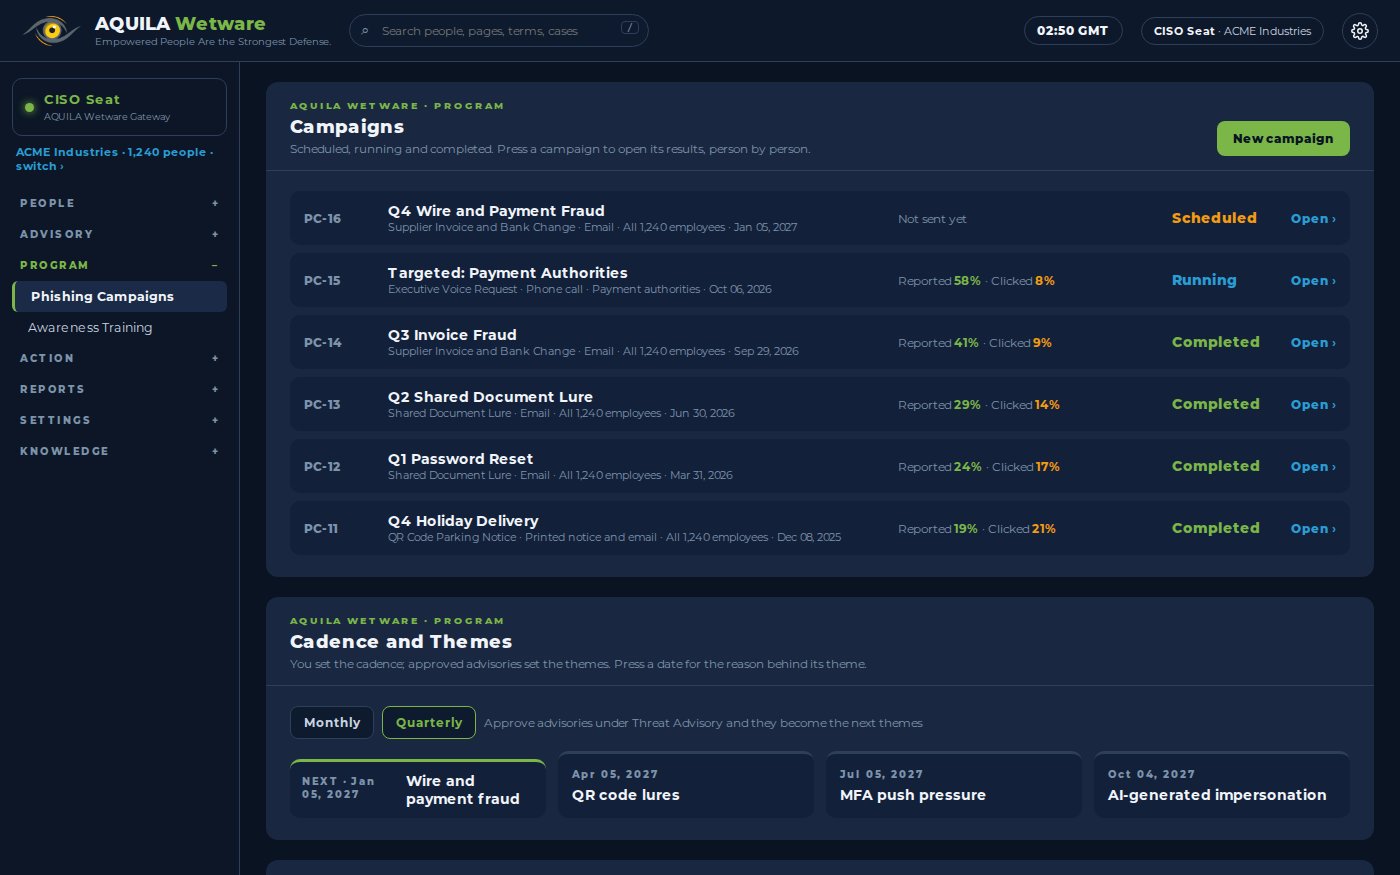1400x875 pixels.
Task: Focus the search people and pages field
Action: (x=499, y=31)
